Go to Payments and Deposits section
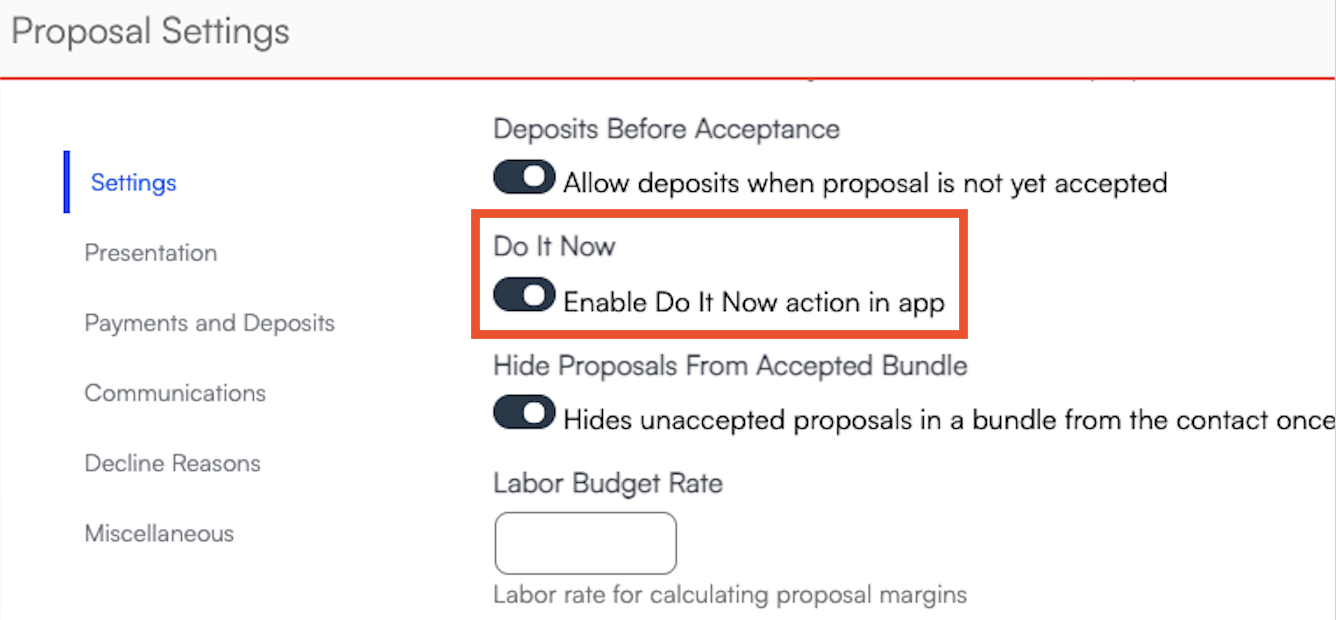1336x620 pixels. [x=209, y=323]
